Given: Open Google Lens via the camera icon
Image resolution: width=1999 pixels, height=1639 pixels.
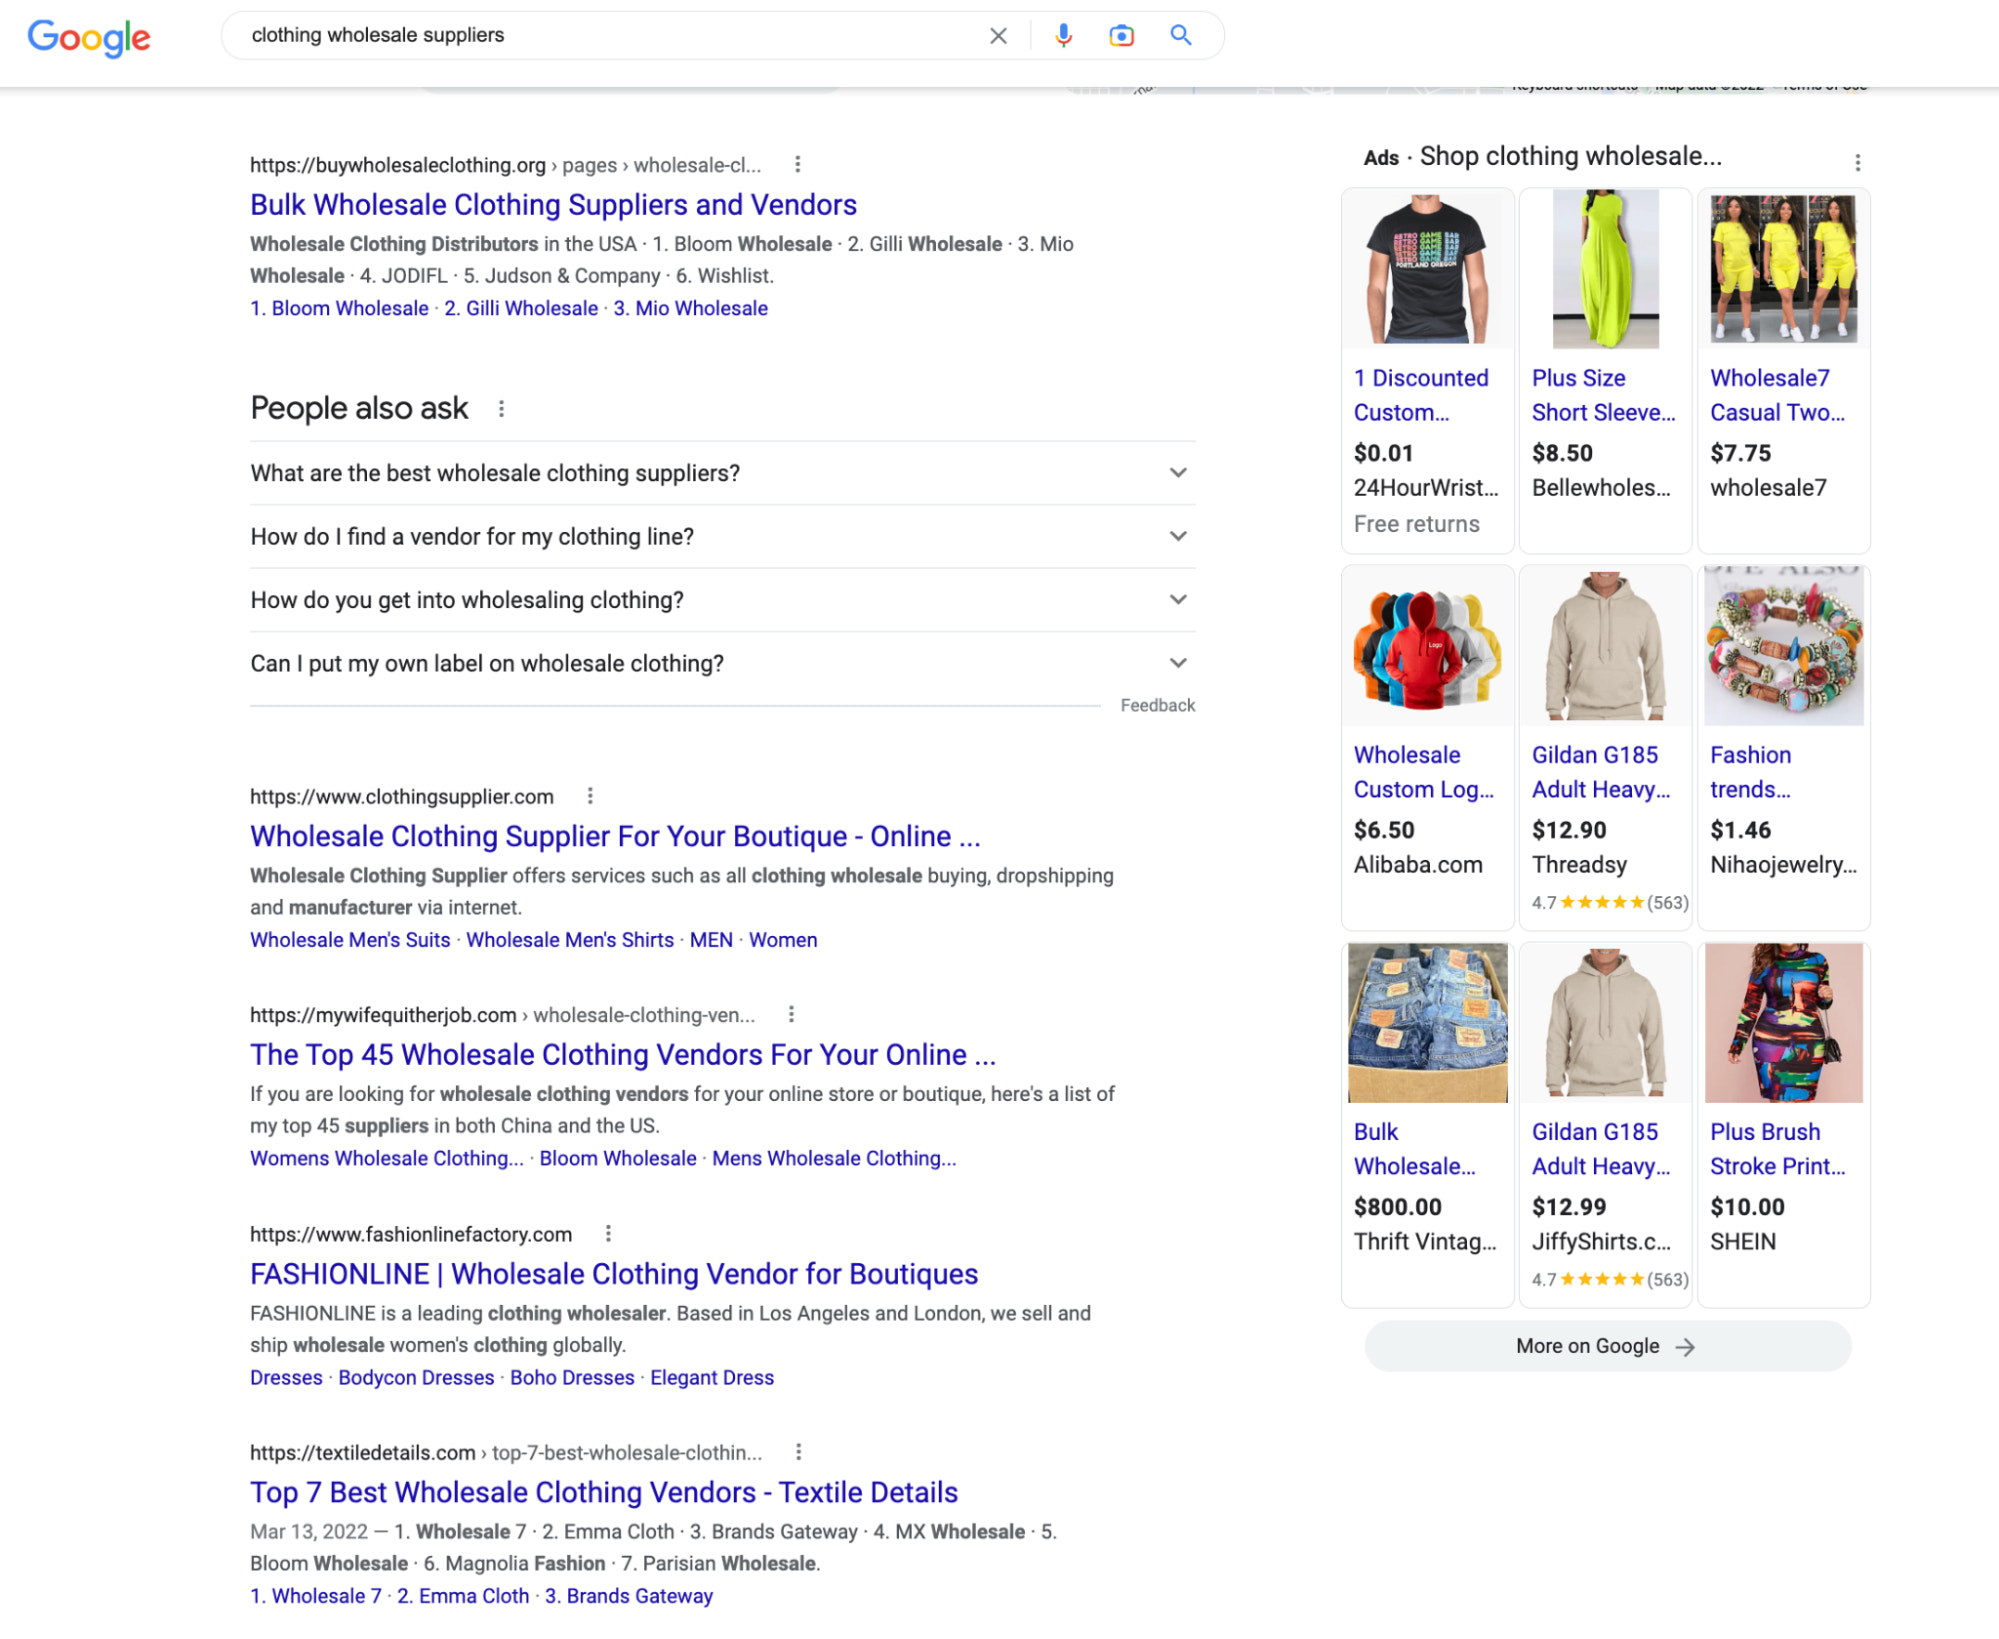Looking at the screenshot, I should (1121, 35).
